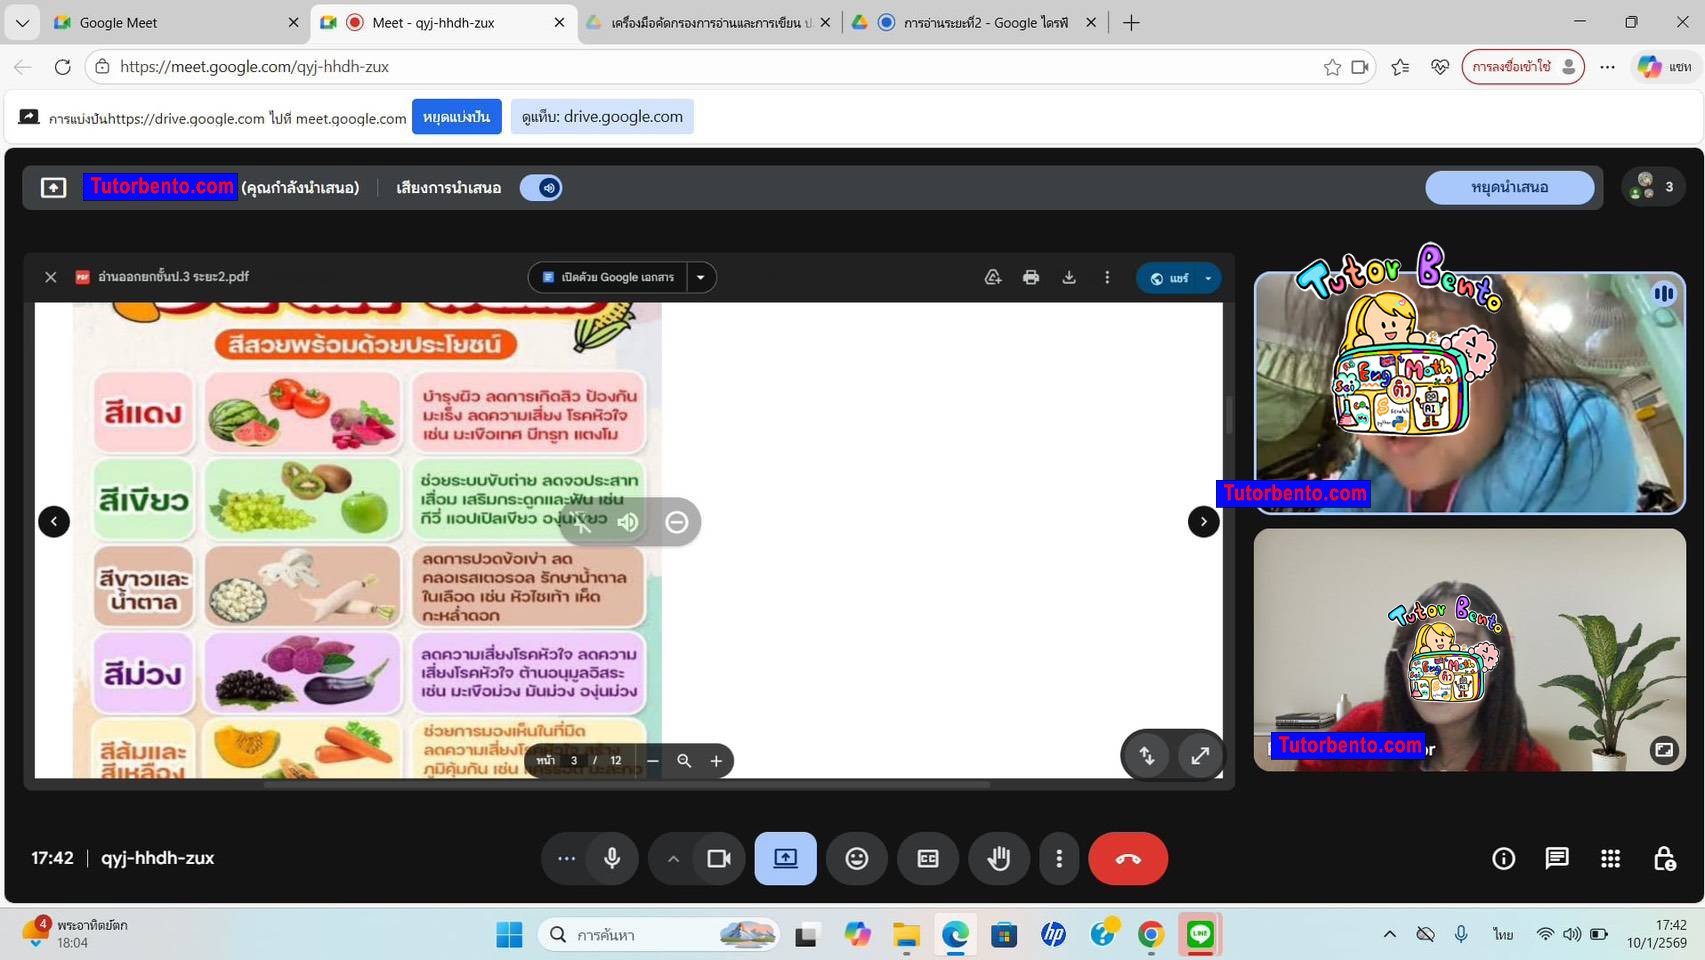Mute the microphone in Google Meet
The width and height of the screenshot is (1705, 960).
click(611, 858)
